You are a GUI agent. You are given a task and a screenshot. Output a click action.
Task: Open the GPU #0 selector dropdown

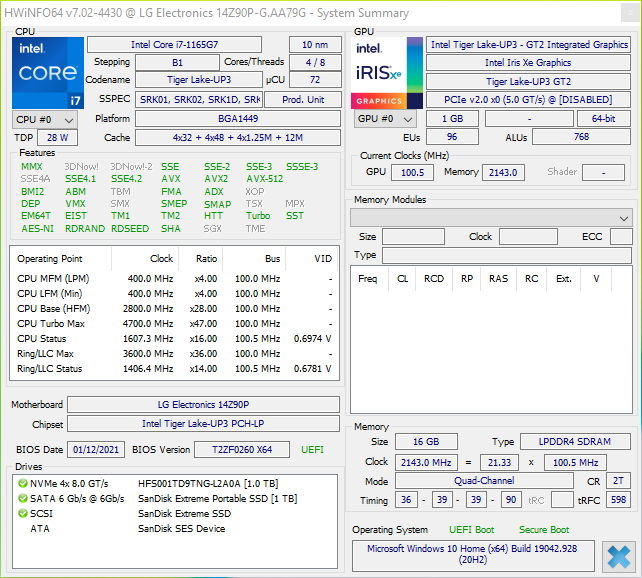(x=385, y=119)
